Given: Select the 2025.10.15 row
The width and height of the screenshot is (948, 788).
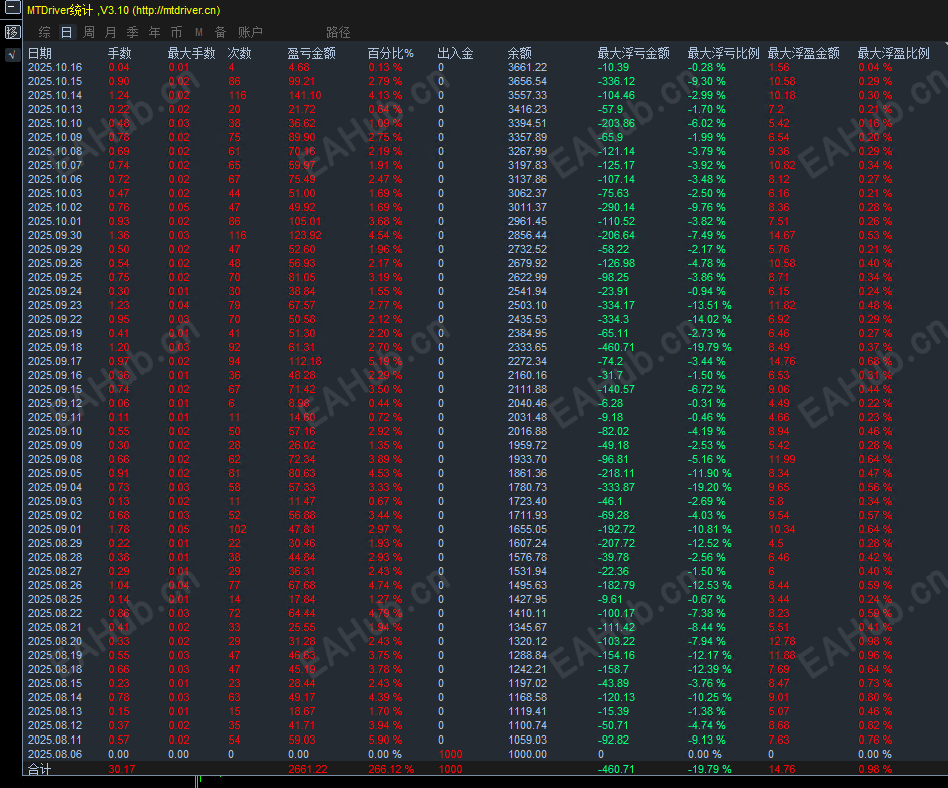Looking at the screenshot, I should click(485, 81).
